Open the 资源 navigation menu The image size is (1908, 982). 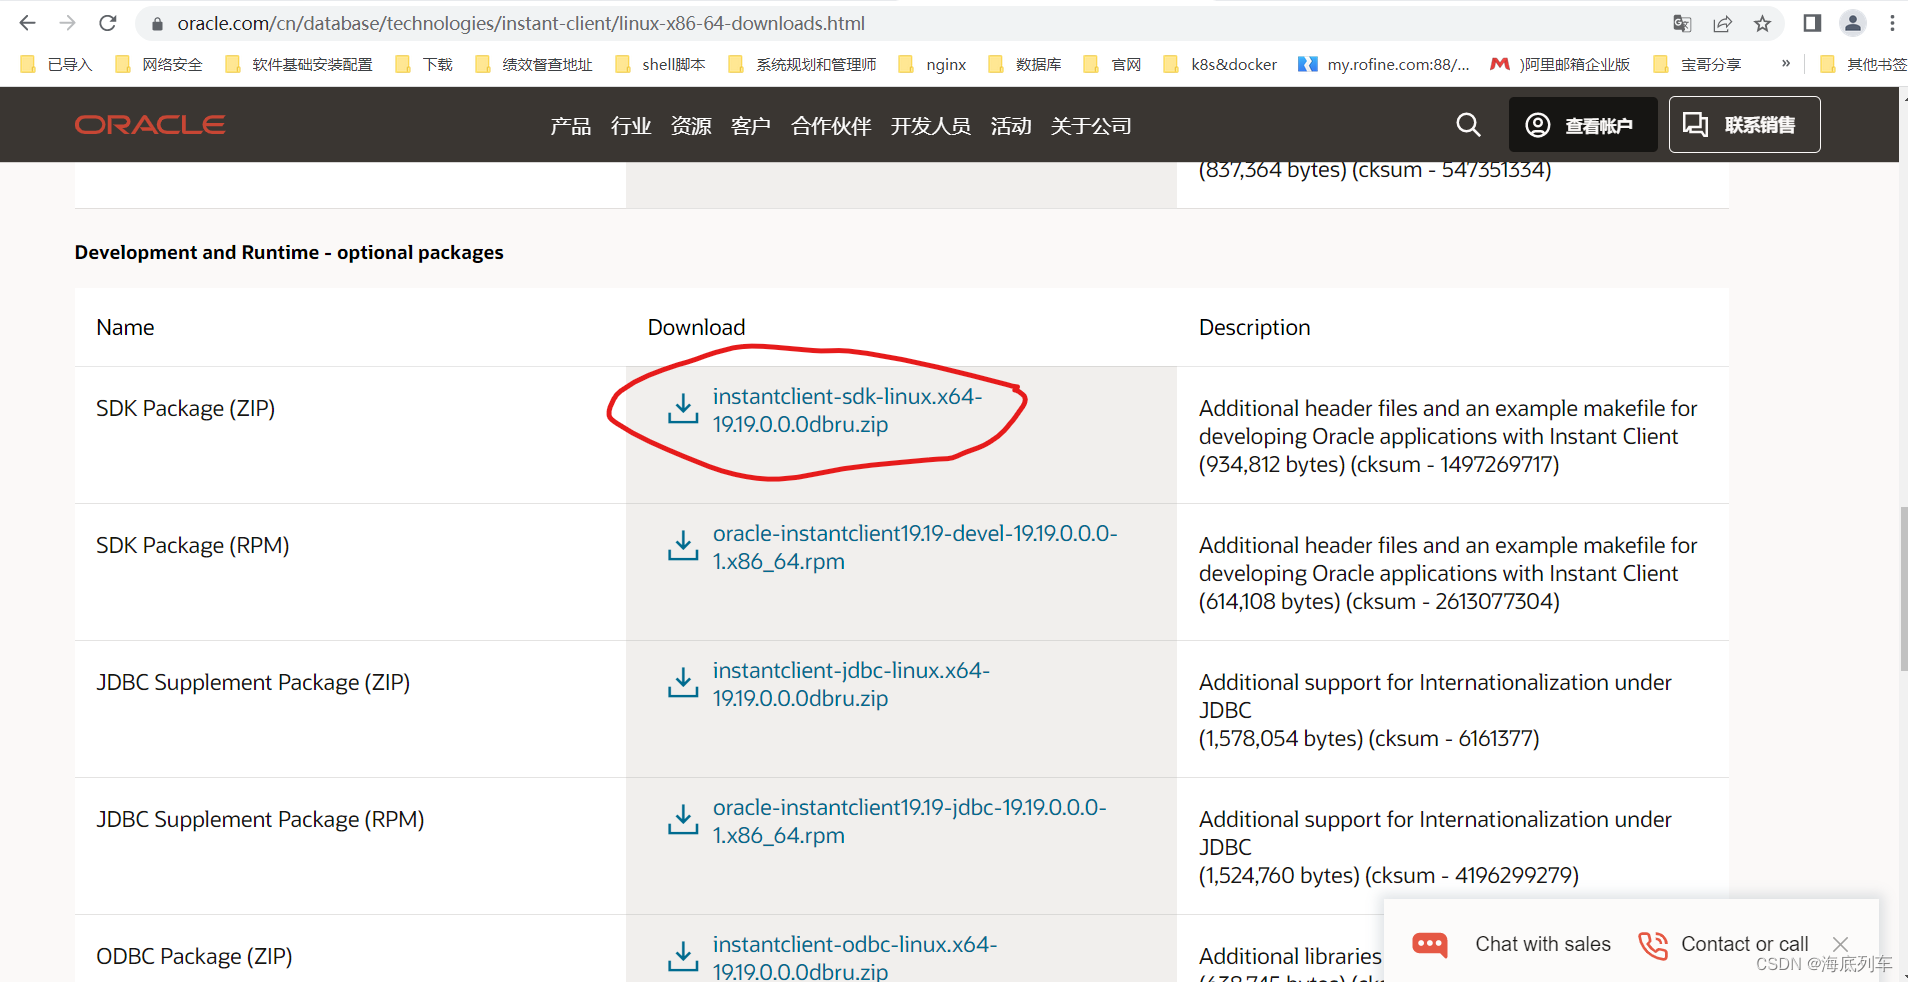tap(691, 126)
